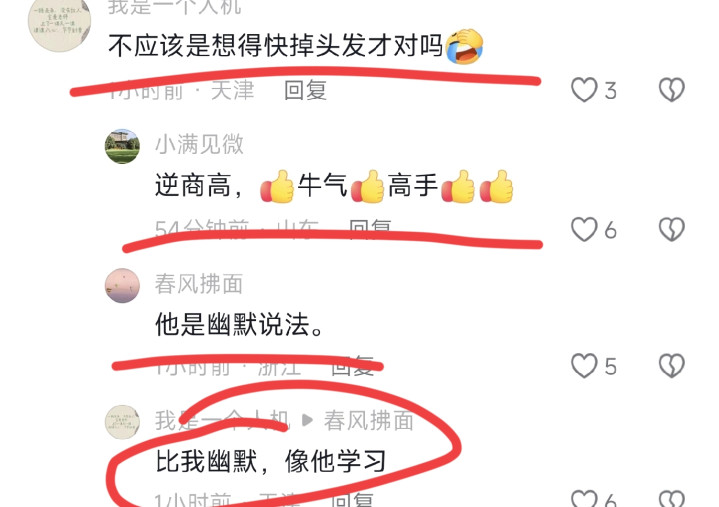Open top commenter's text avatar
The image size is (719, 507).
pyautogui.click(x=59, y=21)
